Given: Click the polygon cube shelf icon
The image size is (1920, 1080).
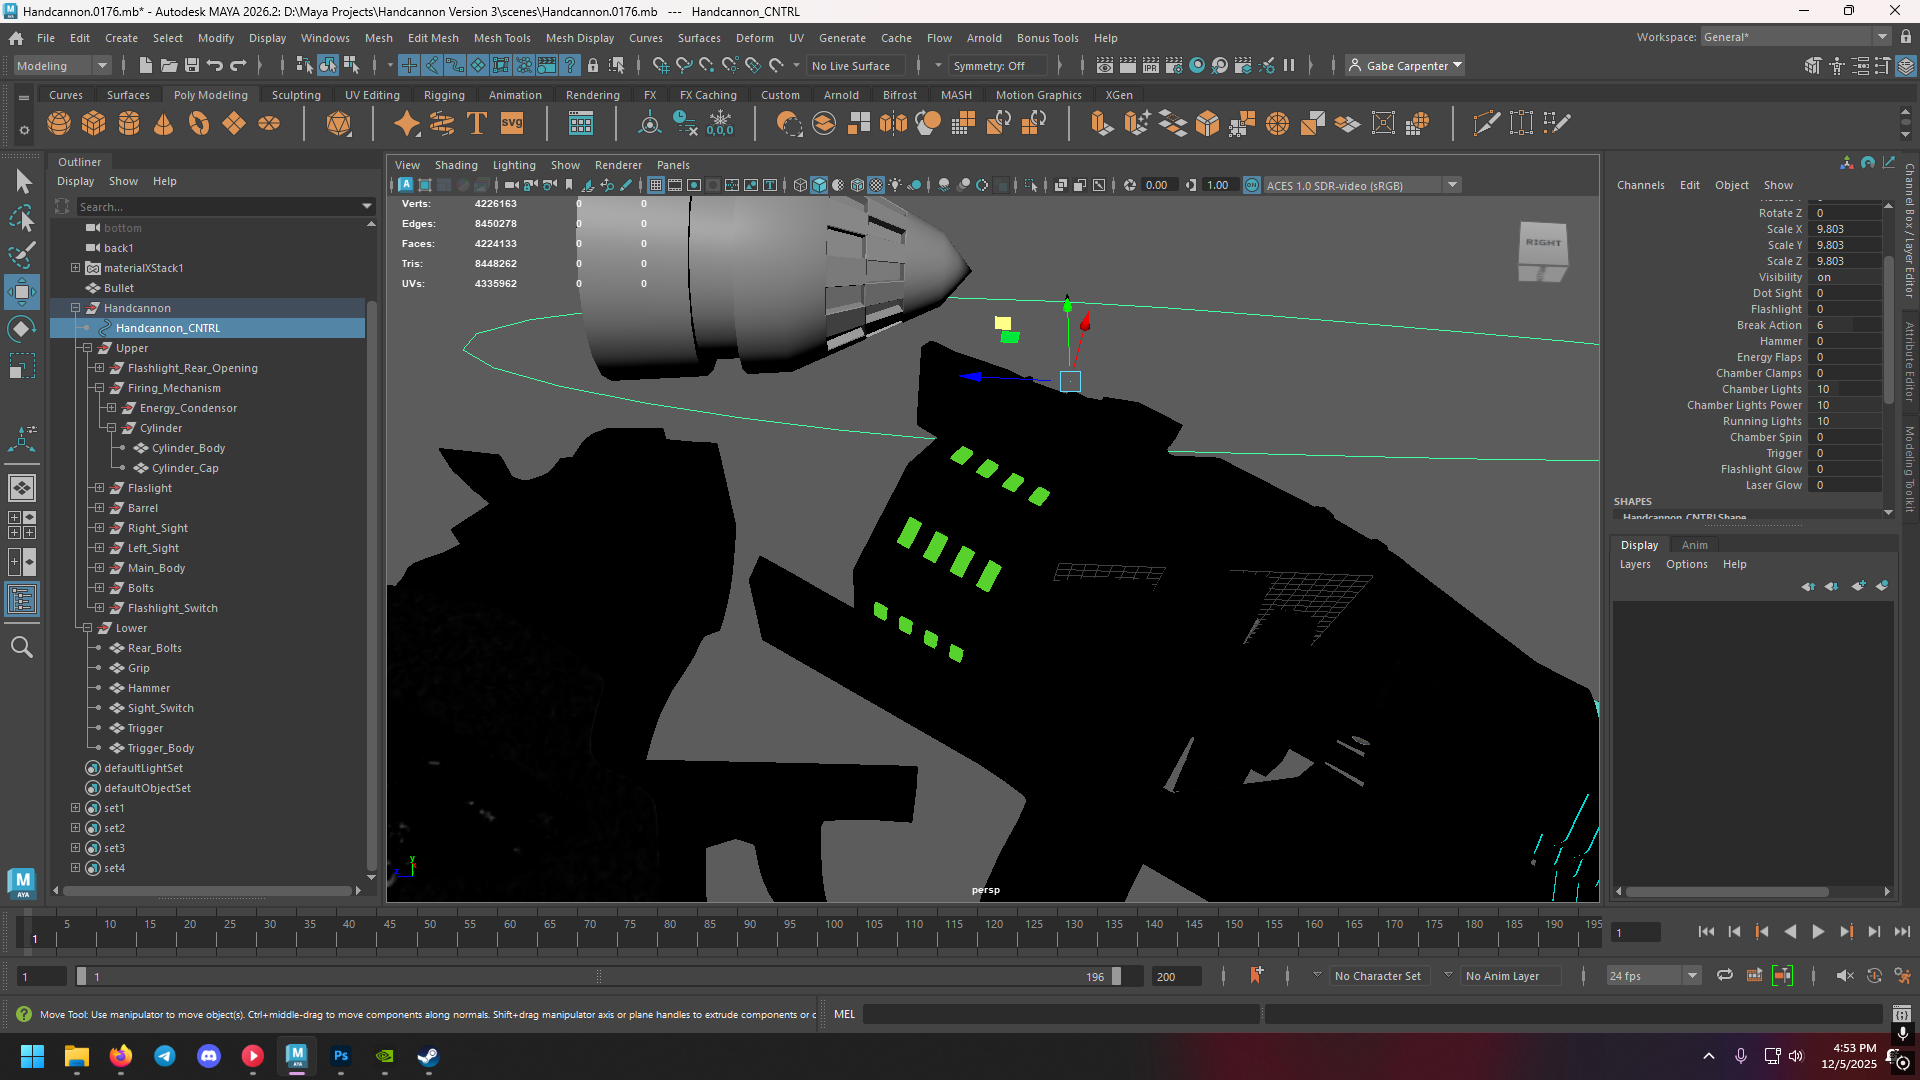Looking at the screenshot, I should [x=94, y=124].
